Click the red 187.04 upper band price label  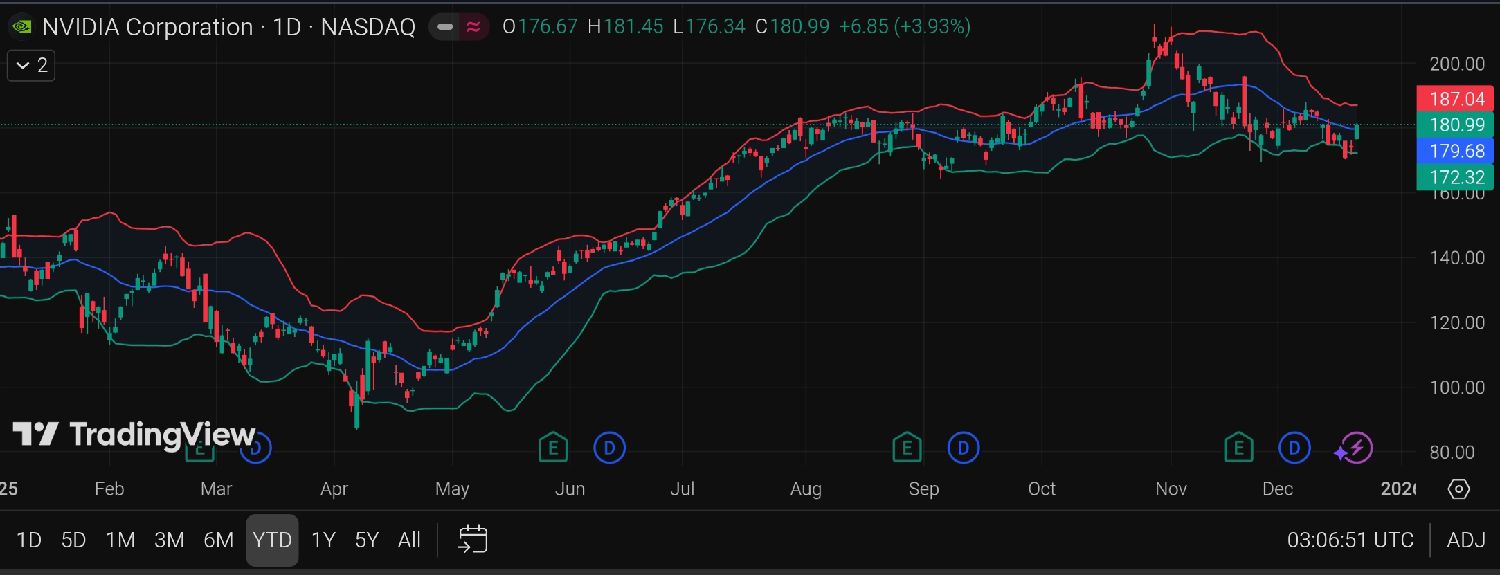point(1456,99)
